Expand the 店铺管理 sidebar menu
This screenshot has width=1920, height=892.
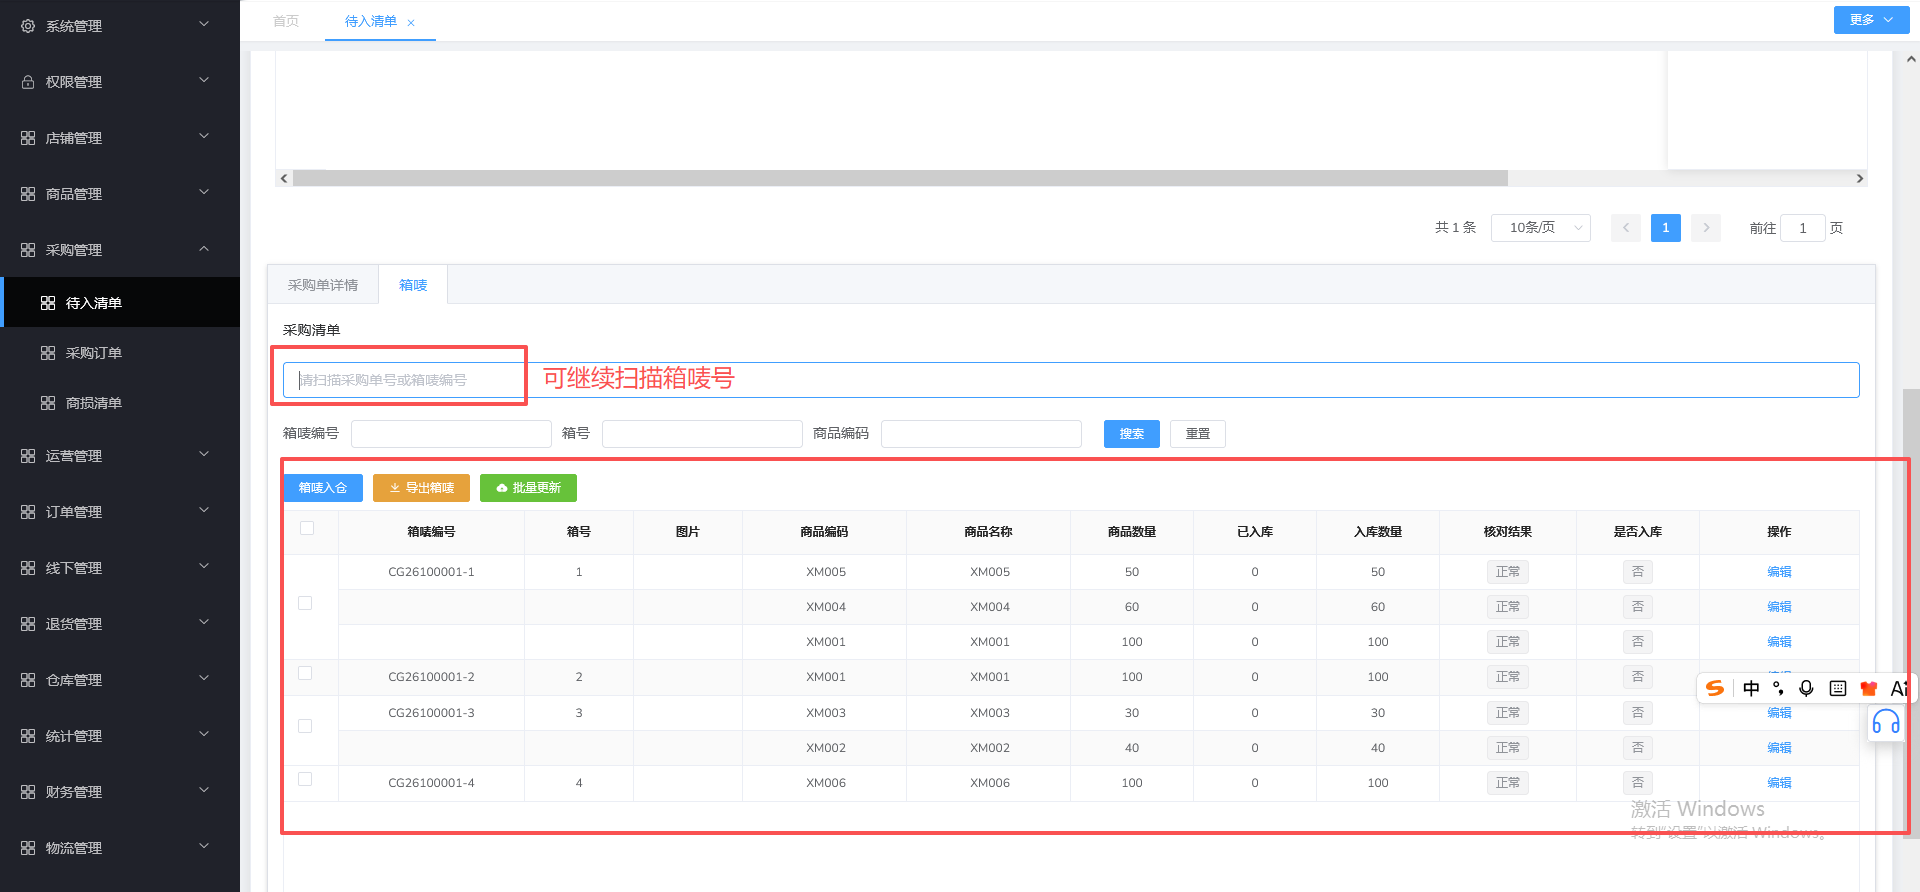pos(120,138)
